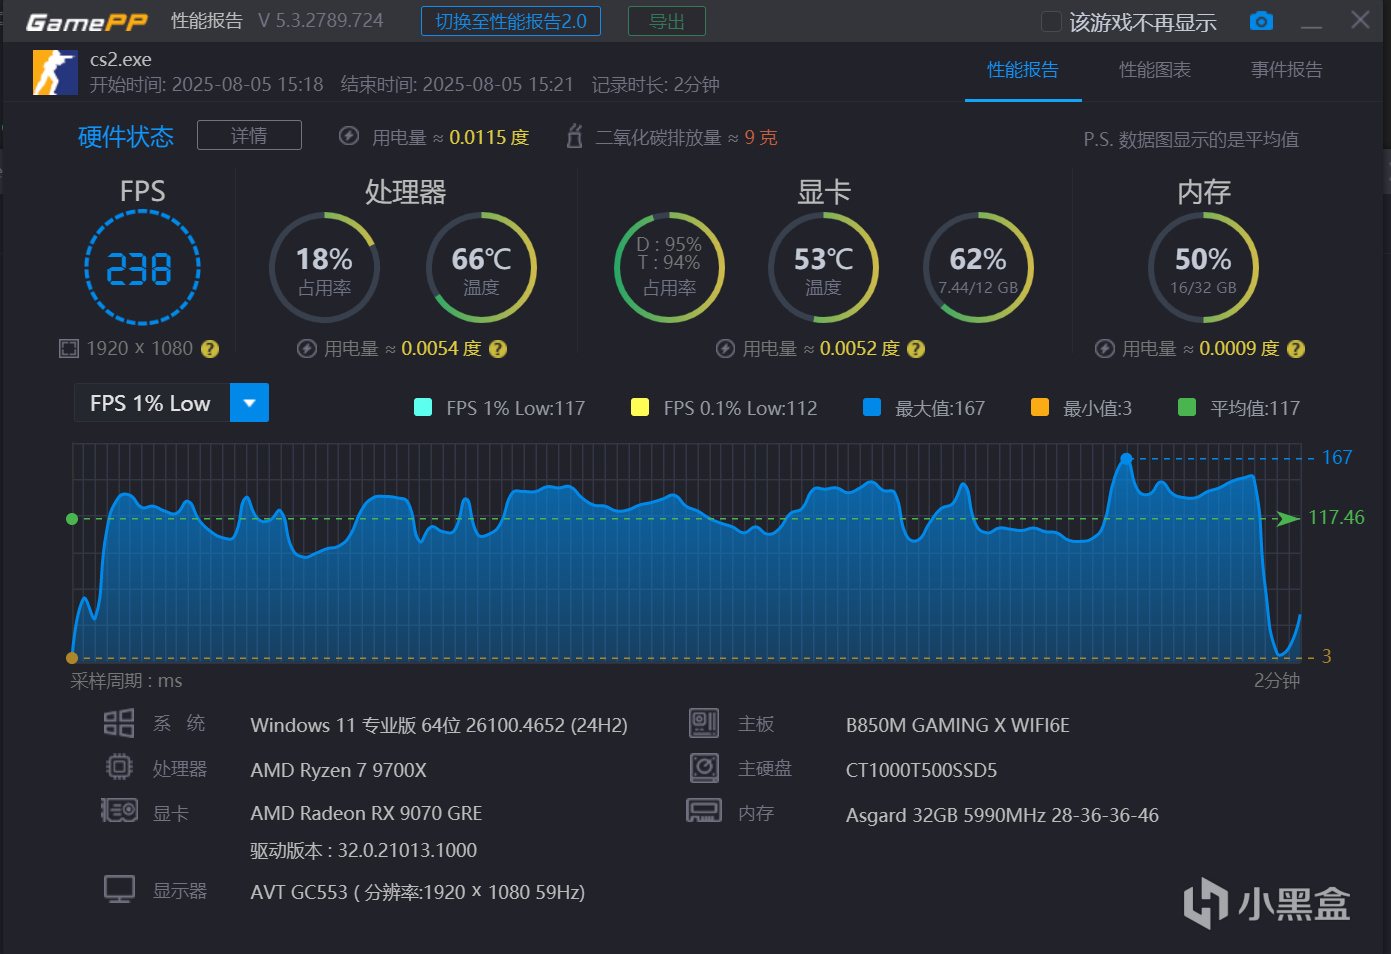
Task: Click the AMD Radeon RX 9070 GRE text
Action: [x=366, y=813]
